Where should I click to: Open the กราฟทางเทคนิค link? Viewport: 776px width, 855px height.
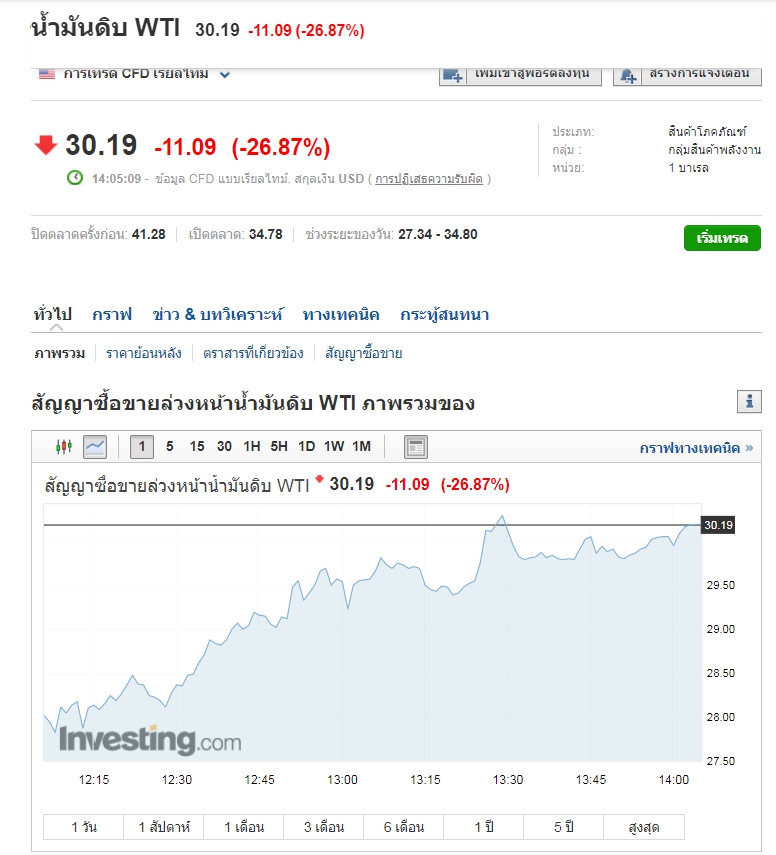(696, 448)
